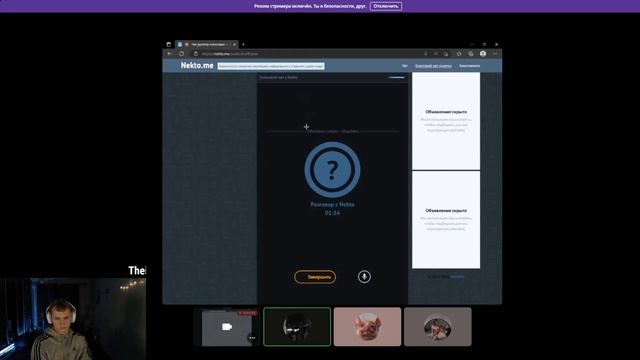The width and height of the screenshot is (640, 360).
Task: Open the blue footer link under ads
Action: (x=457, y=277)
